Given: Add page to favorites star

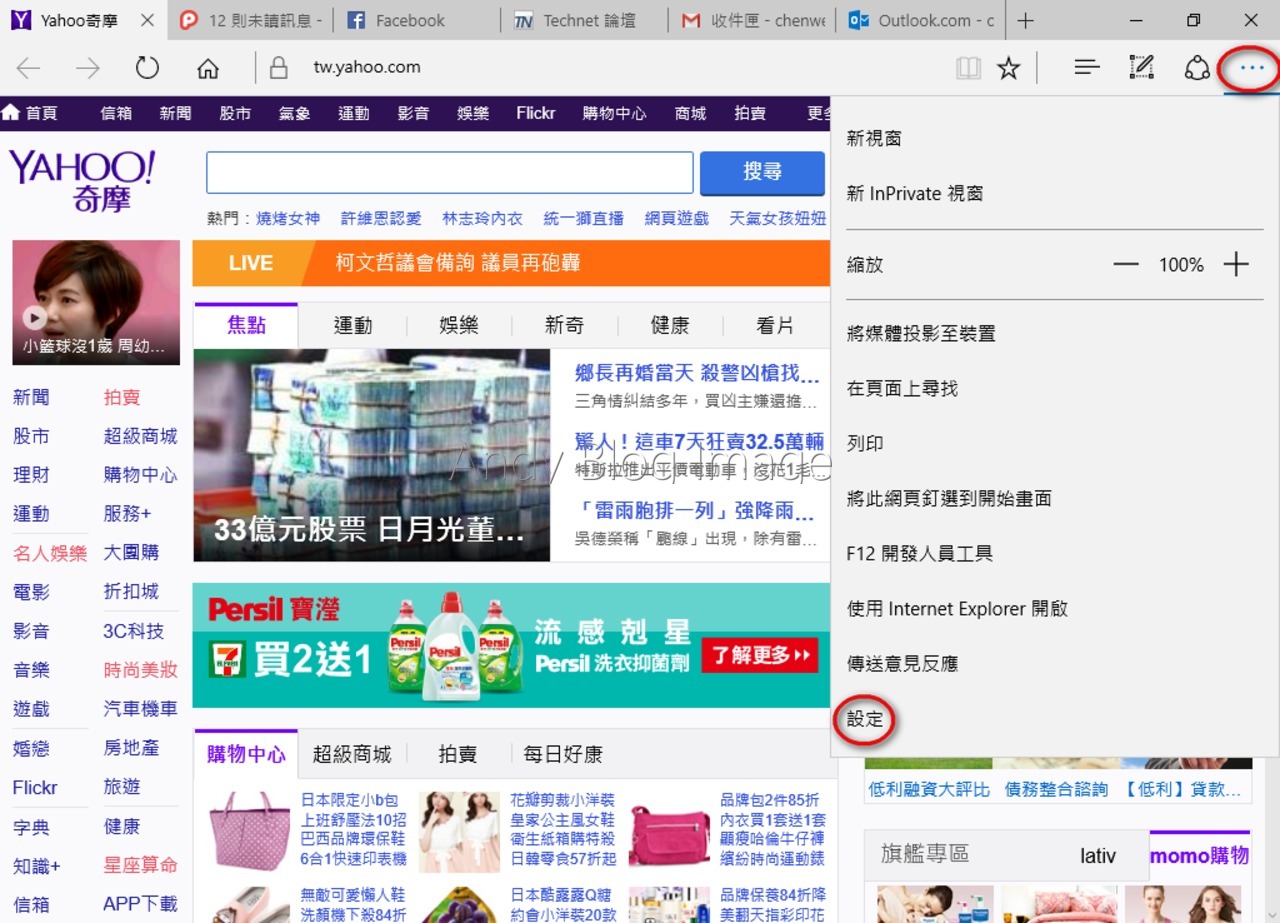Looking at the screenshot, I should click(x=1009, y=68).
